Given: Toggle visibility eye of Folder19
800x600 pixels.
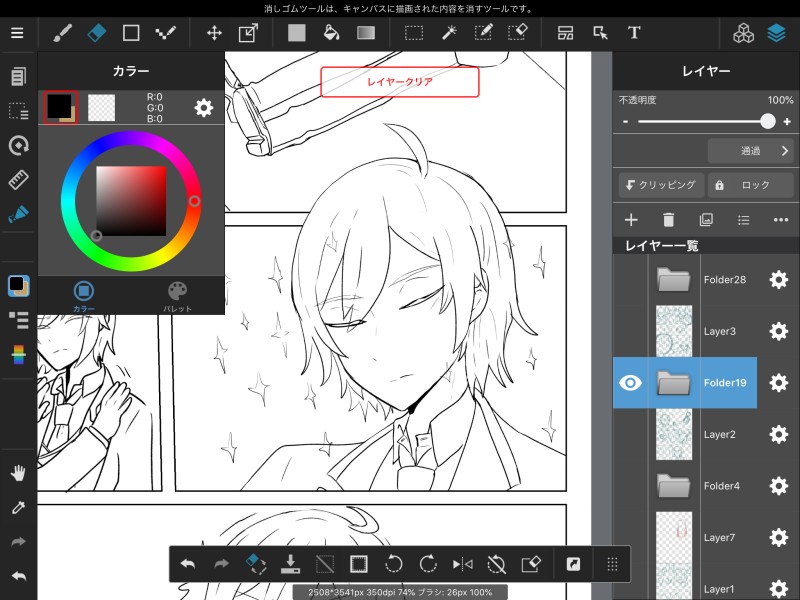Looking at the screenshot, I should pyautogui.click(x=630, y=383).
